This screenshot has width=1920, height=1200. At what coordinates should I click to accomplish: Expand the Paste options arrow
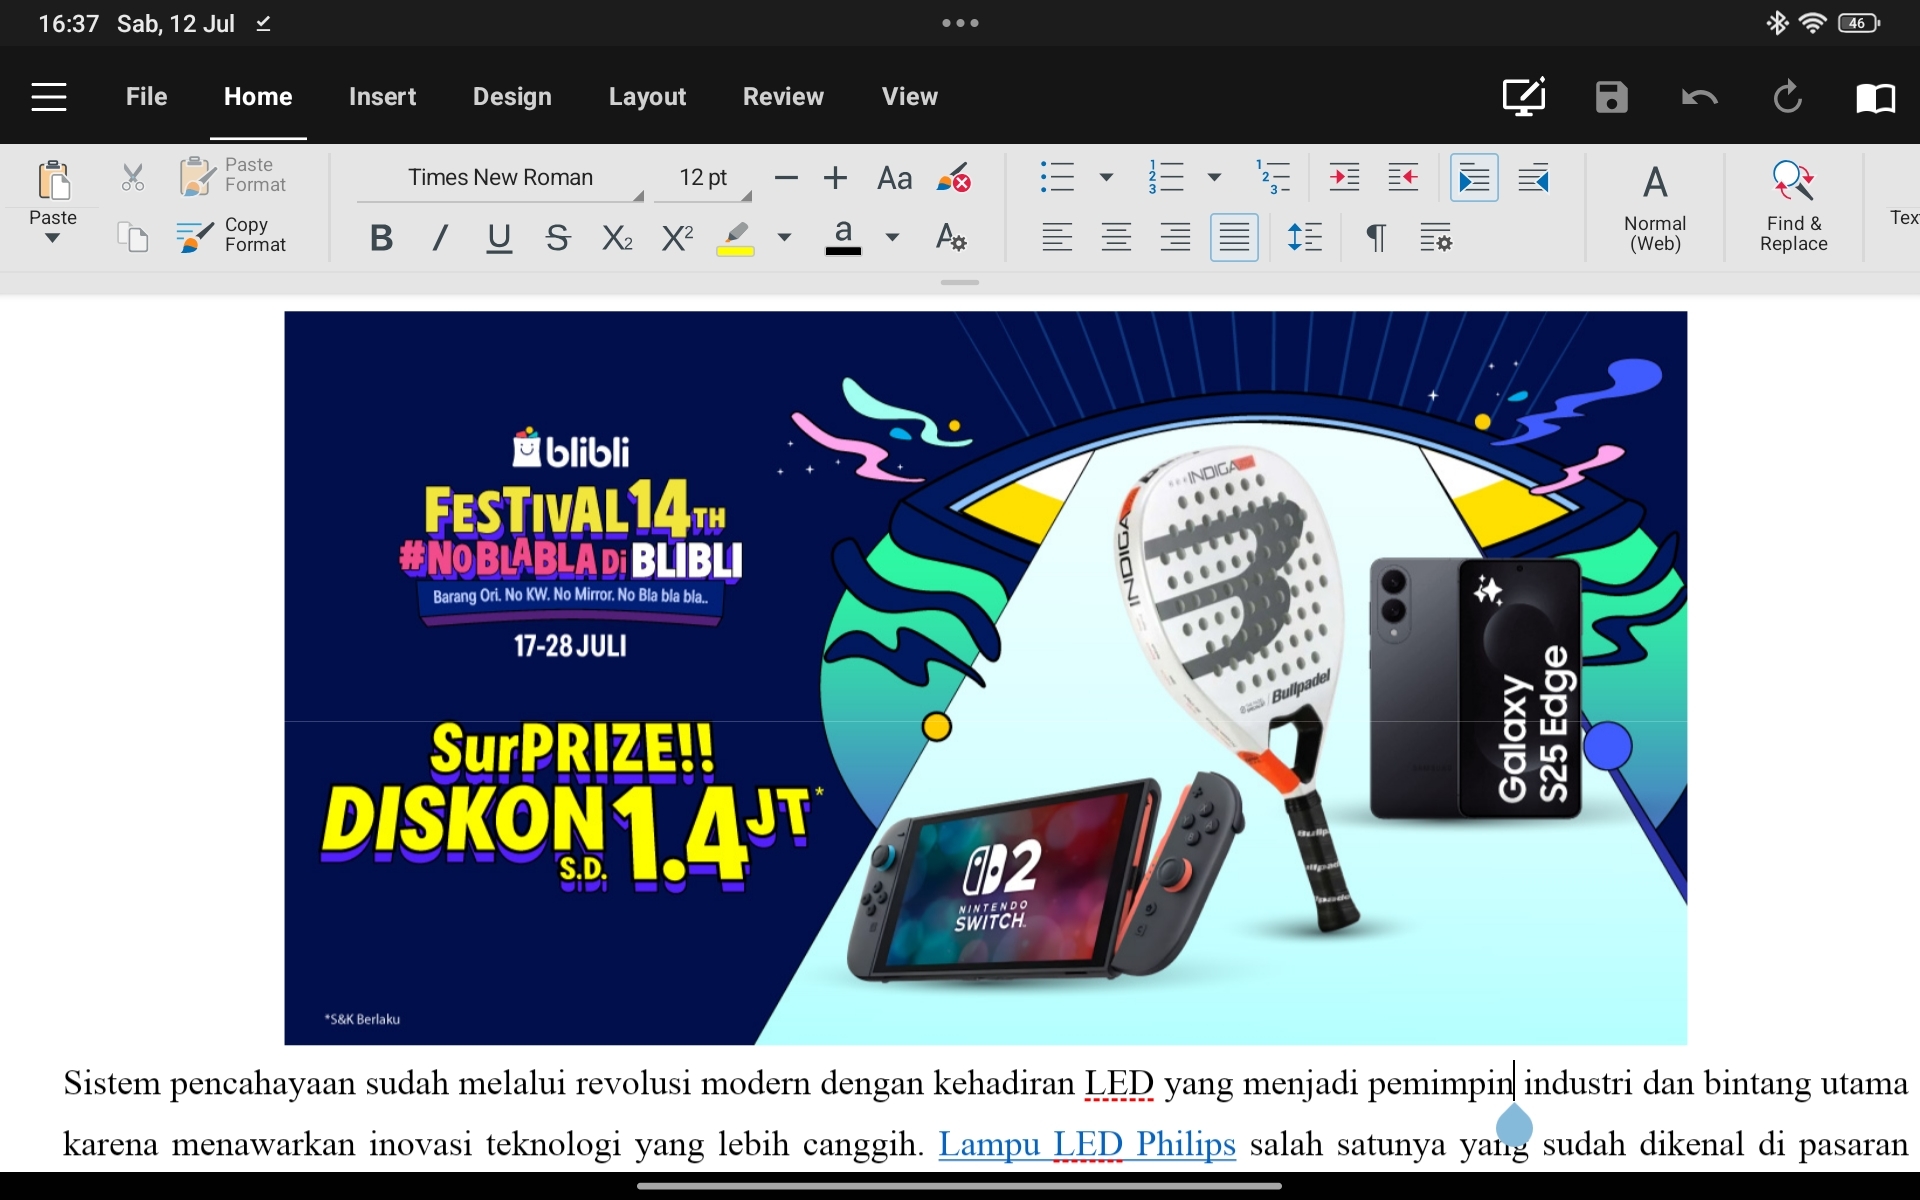[52, 238]
